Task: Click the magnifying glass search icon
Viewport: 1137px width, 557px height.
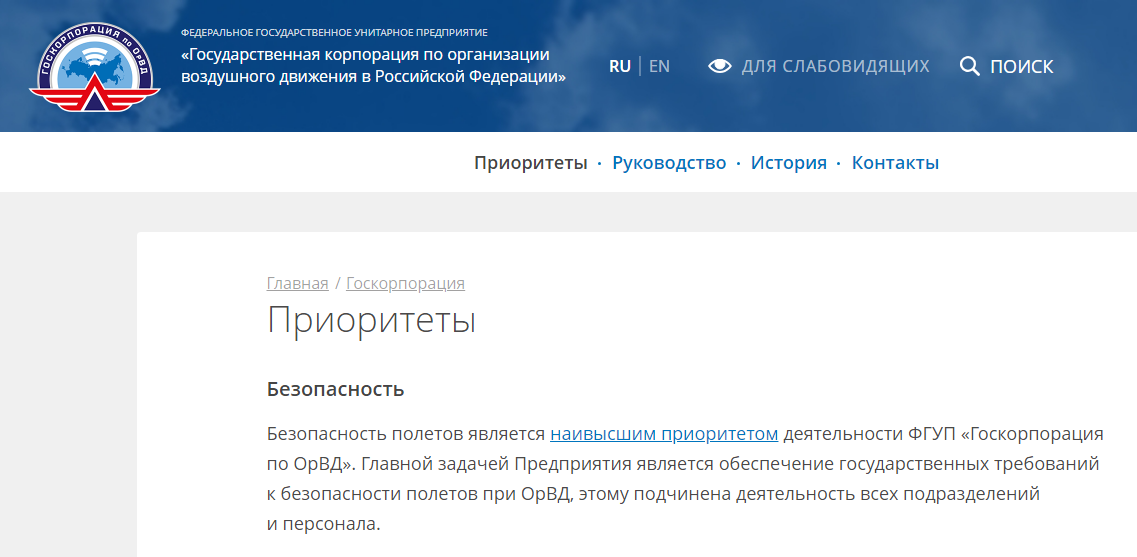Action: pyautogui.click(x=969, y=66)
